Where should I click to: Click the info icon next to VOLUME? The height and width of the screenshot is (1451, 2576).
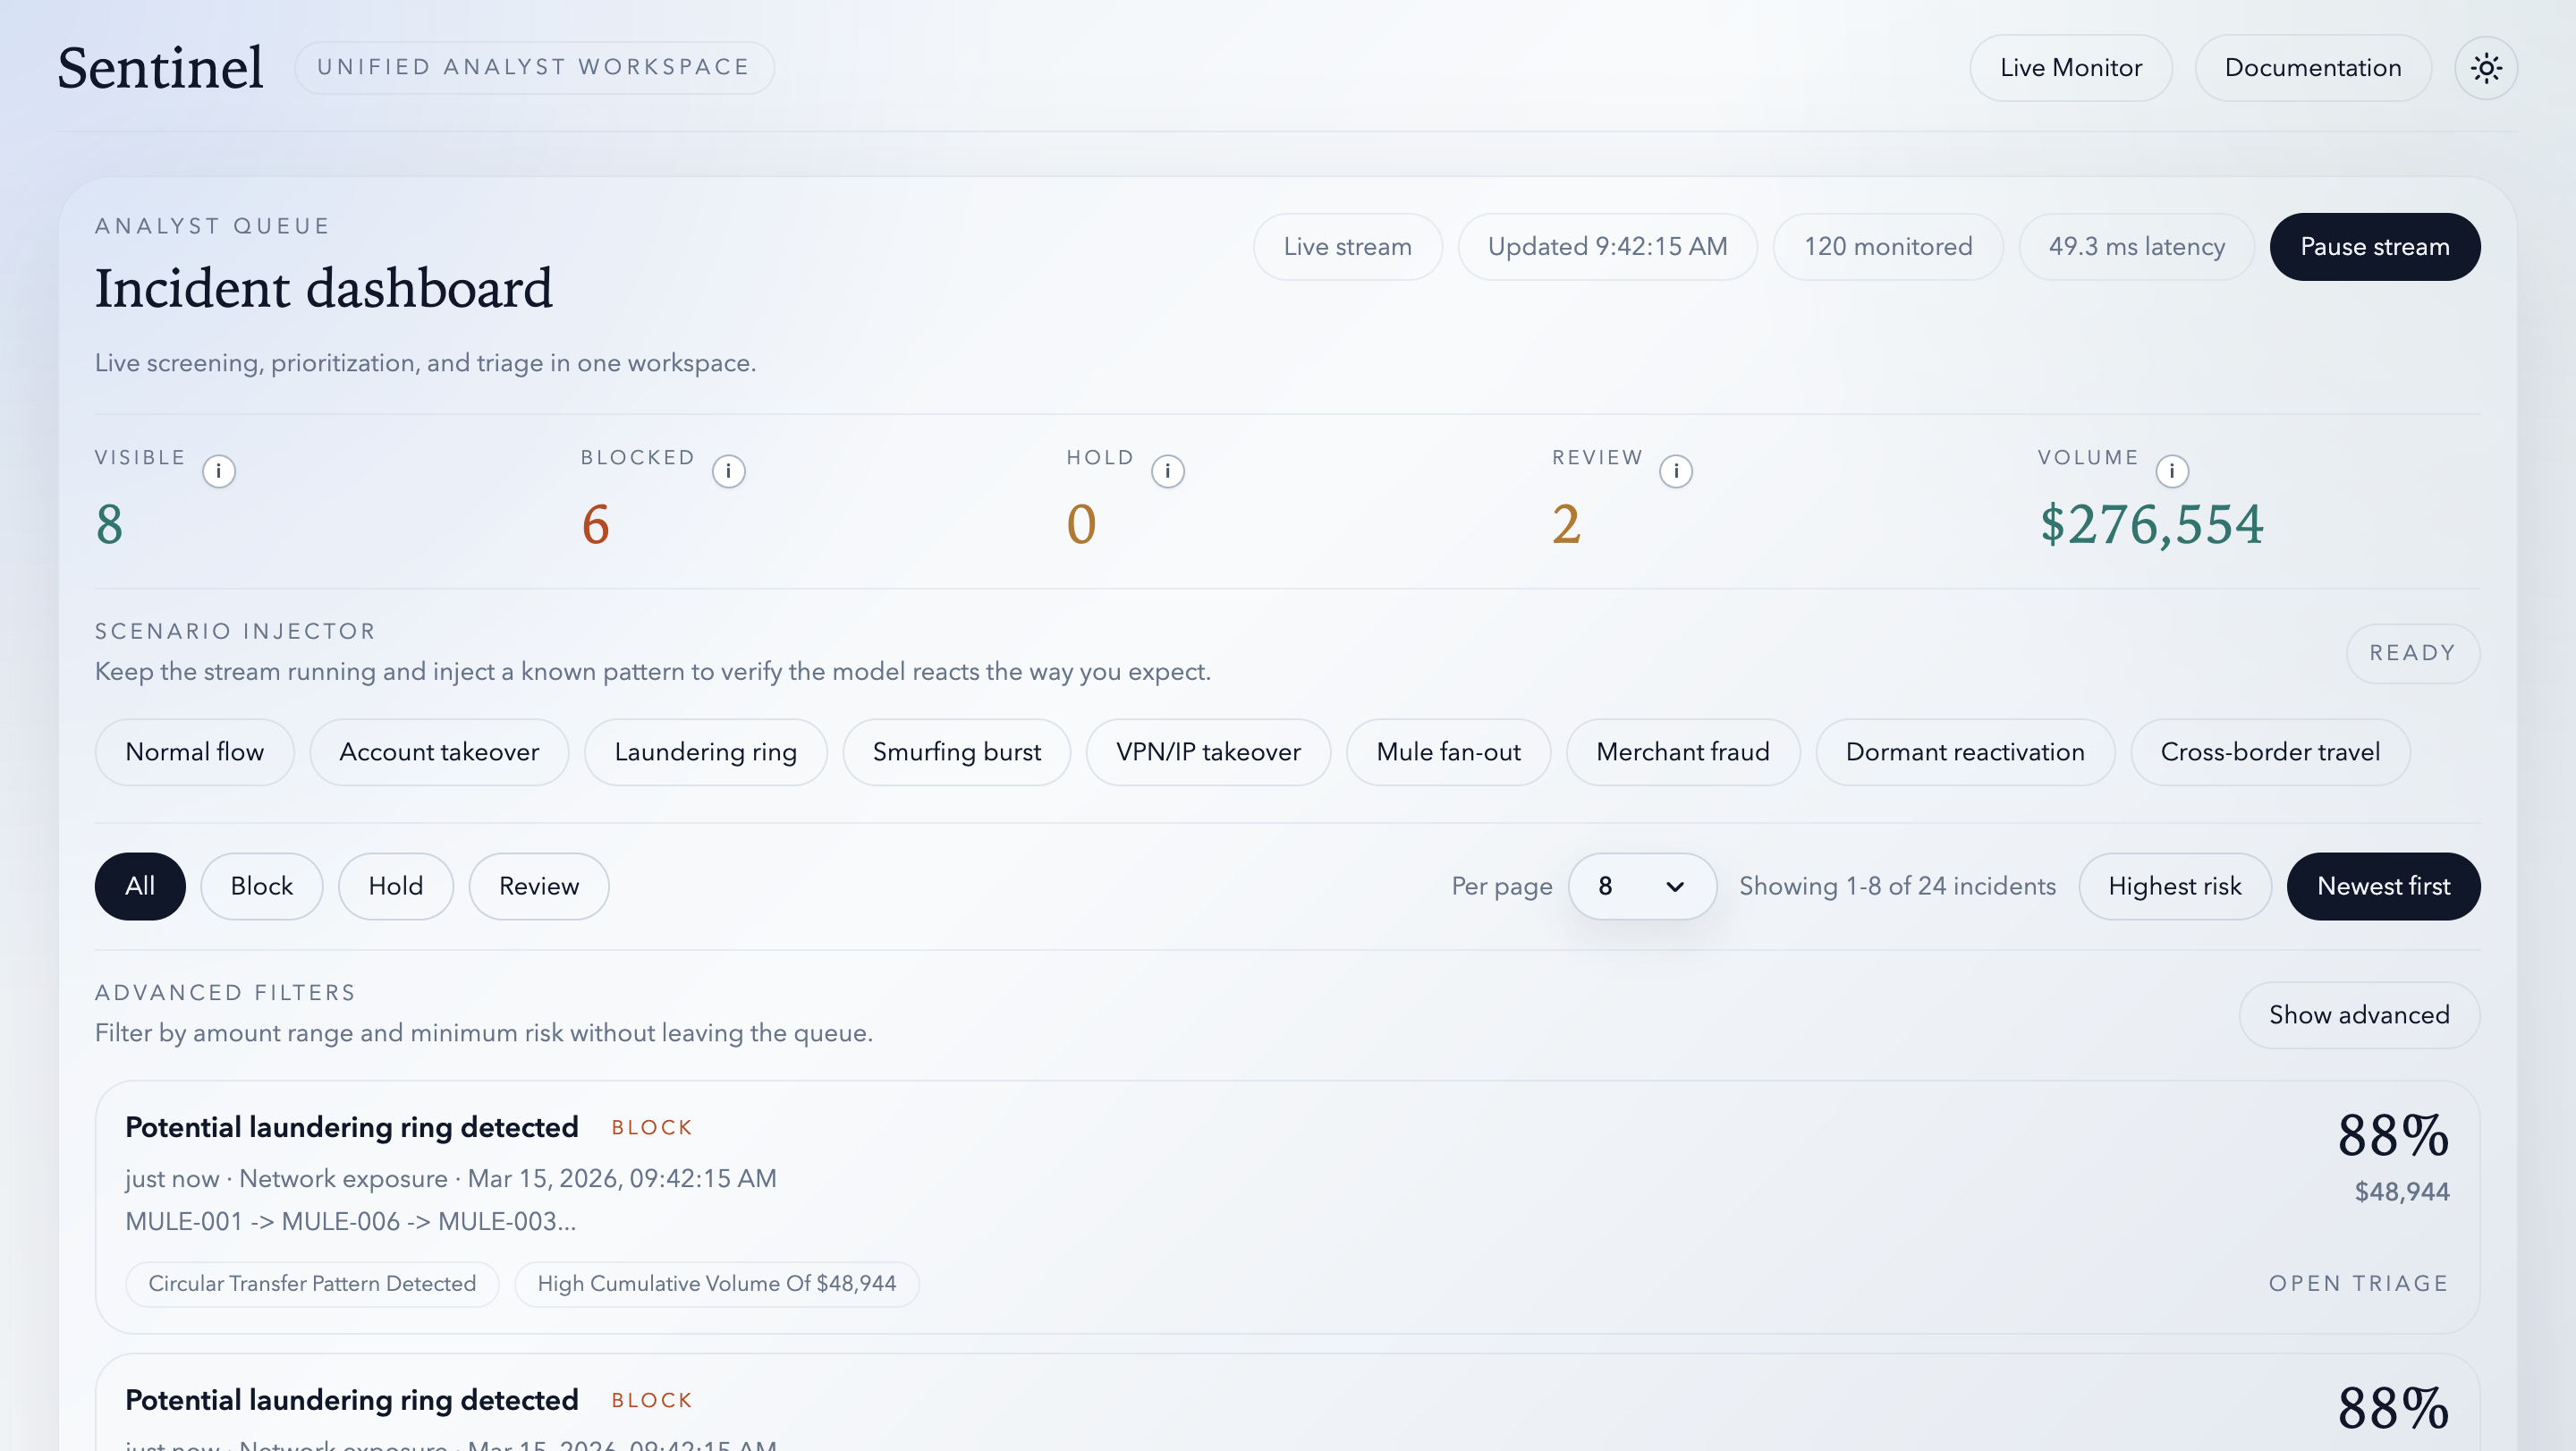point(2171,471)
